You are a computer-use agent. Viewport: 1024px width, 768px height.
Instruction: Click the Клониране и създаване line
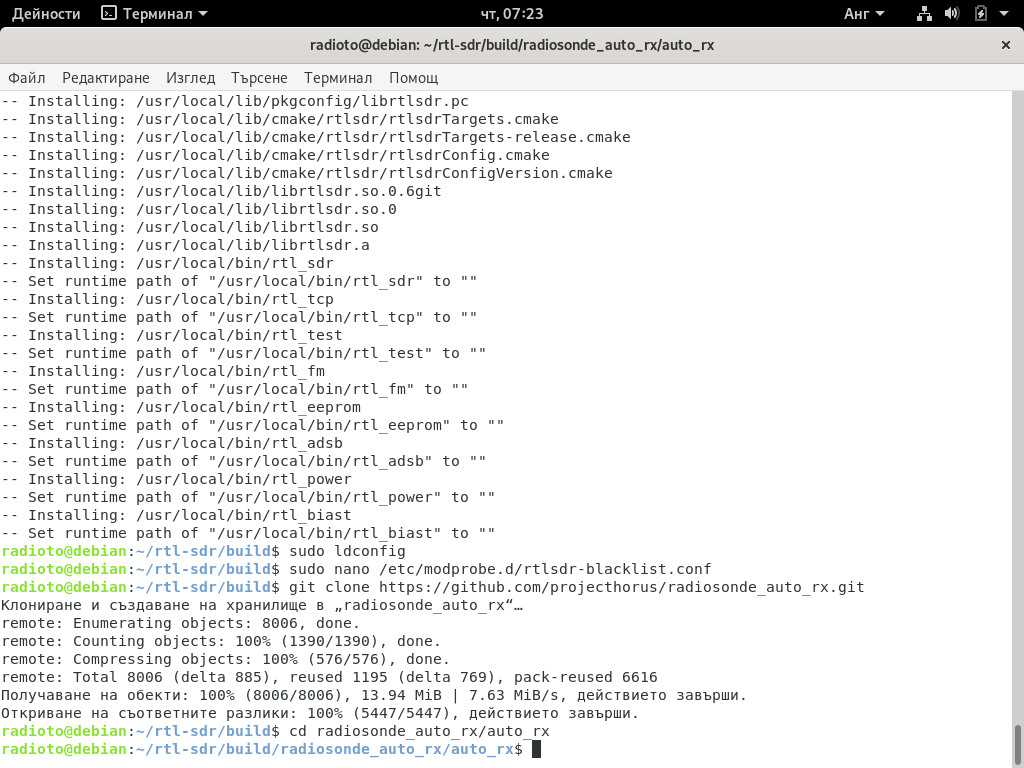click(x=262, y=605)
